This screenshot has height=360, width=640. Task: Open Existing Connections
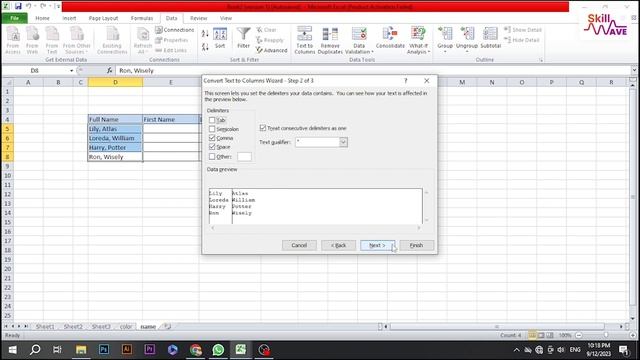point(112,40)
